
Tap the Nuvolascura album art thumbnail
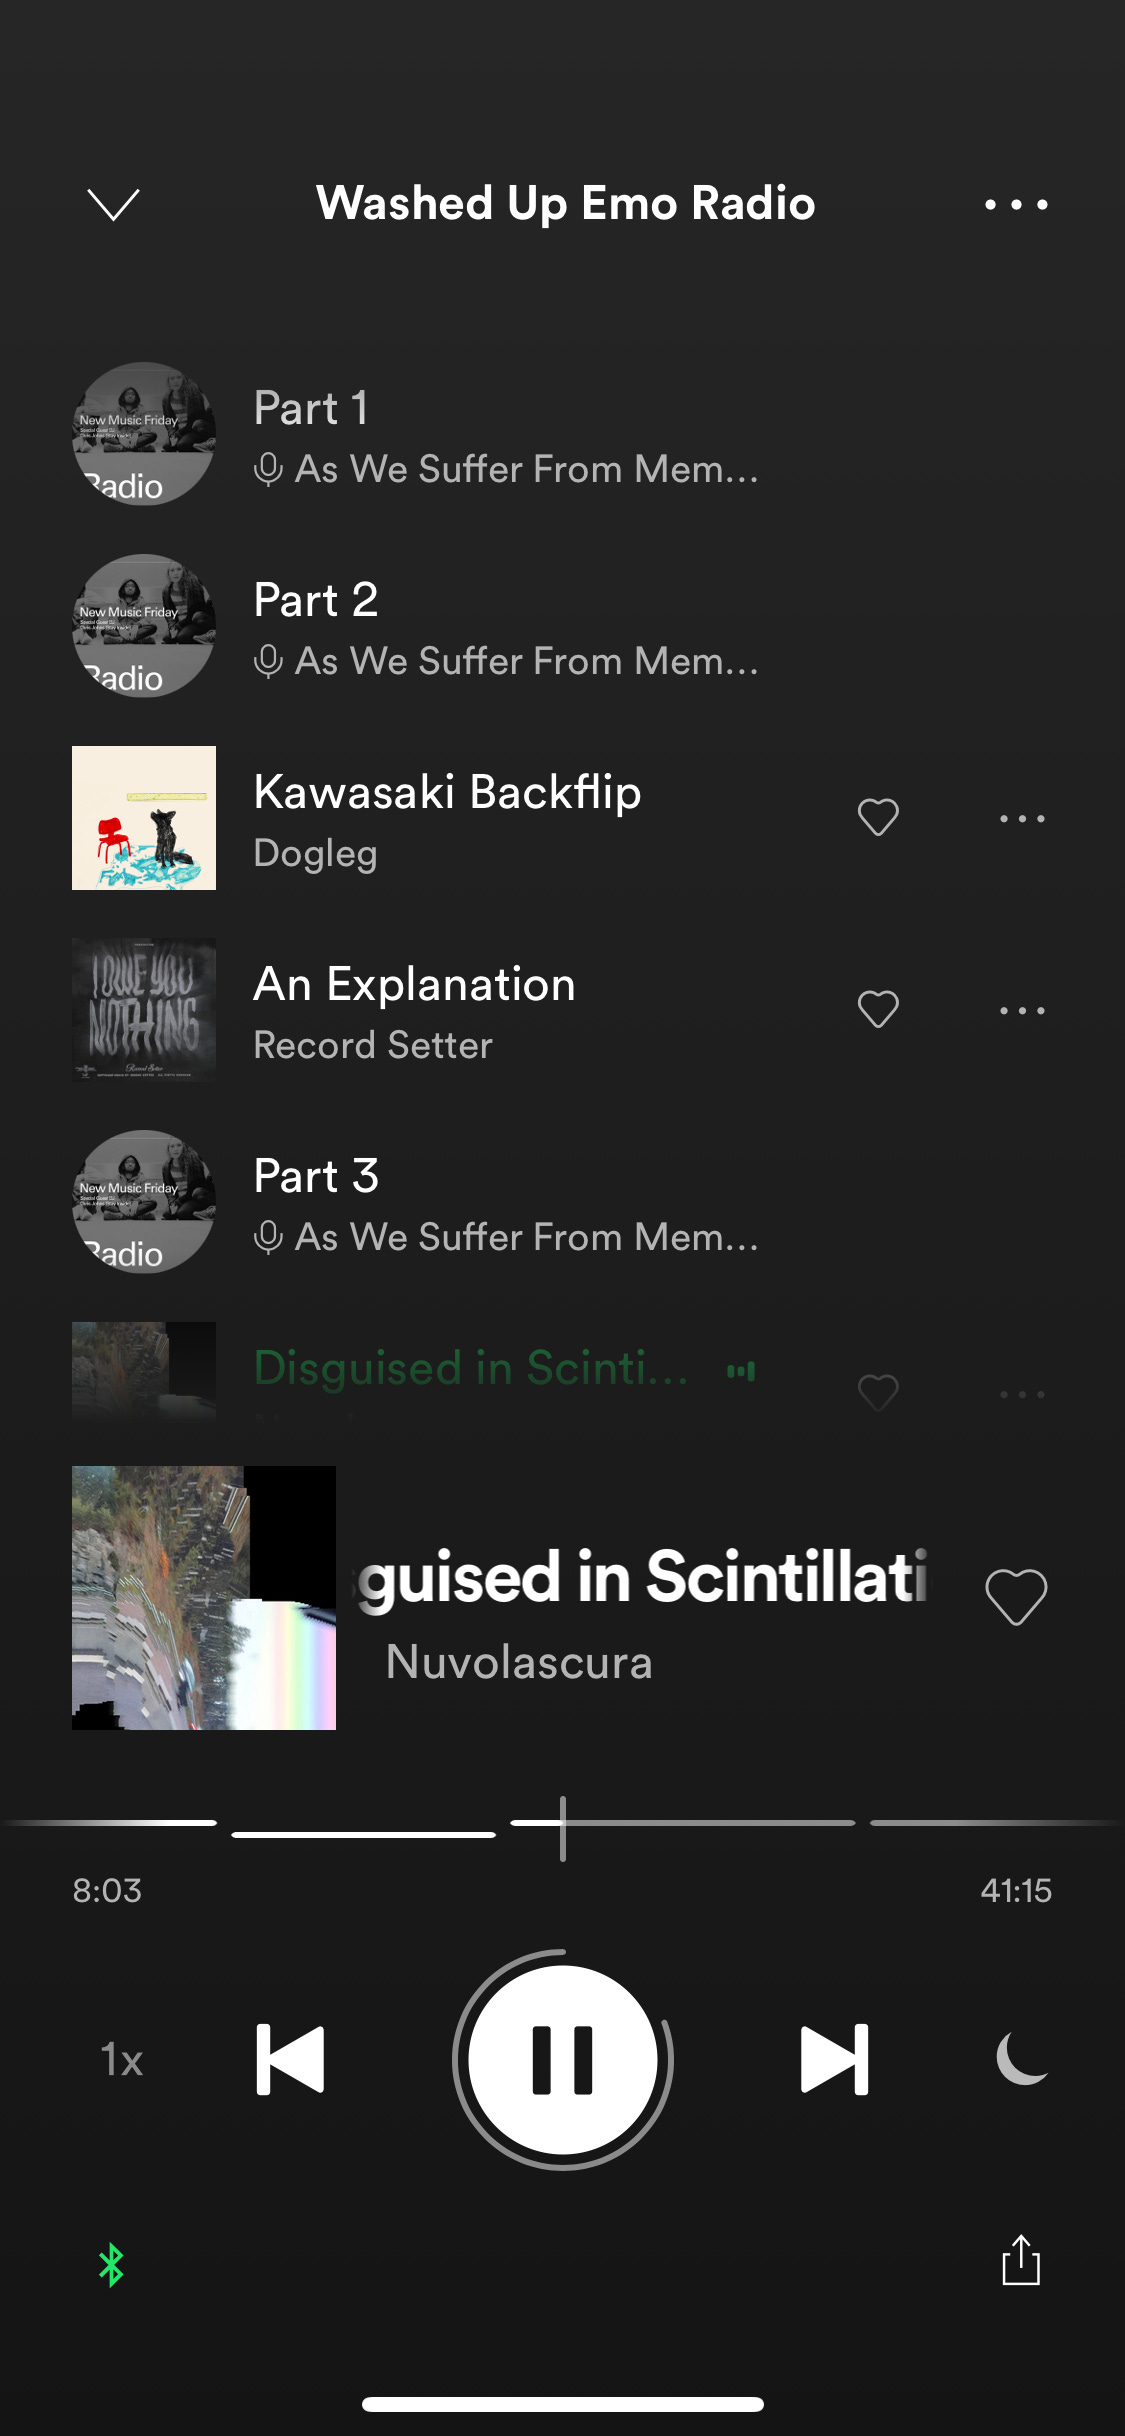click(x=204, y=1598)
